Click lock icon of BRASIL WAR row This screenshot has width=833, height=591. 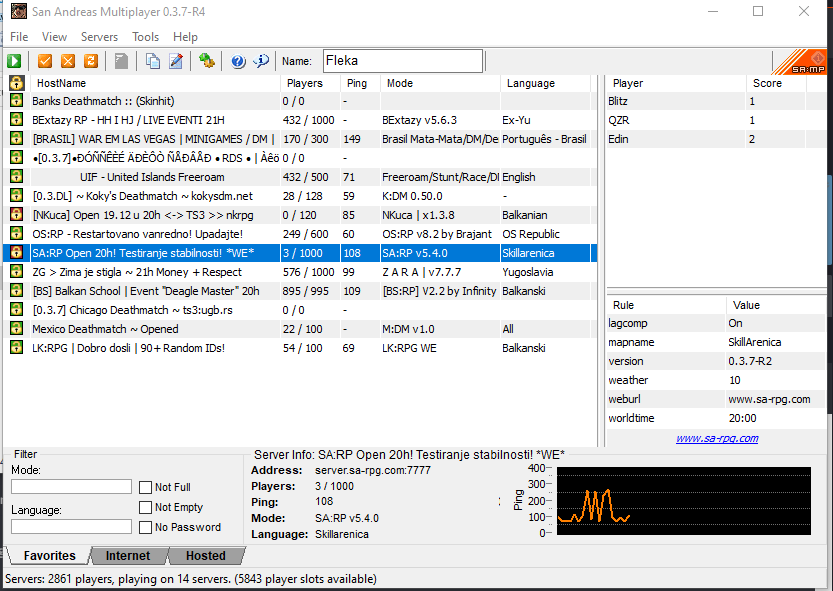pyautogui.click(x=16, y=138)
